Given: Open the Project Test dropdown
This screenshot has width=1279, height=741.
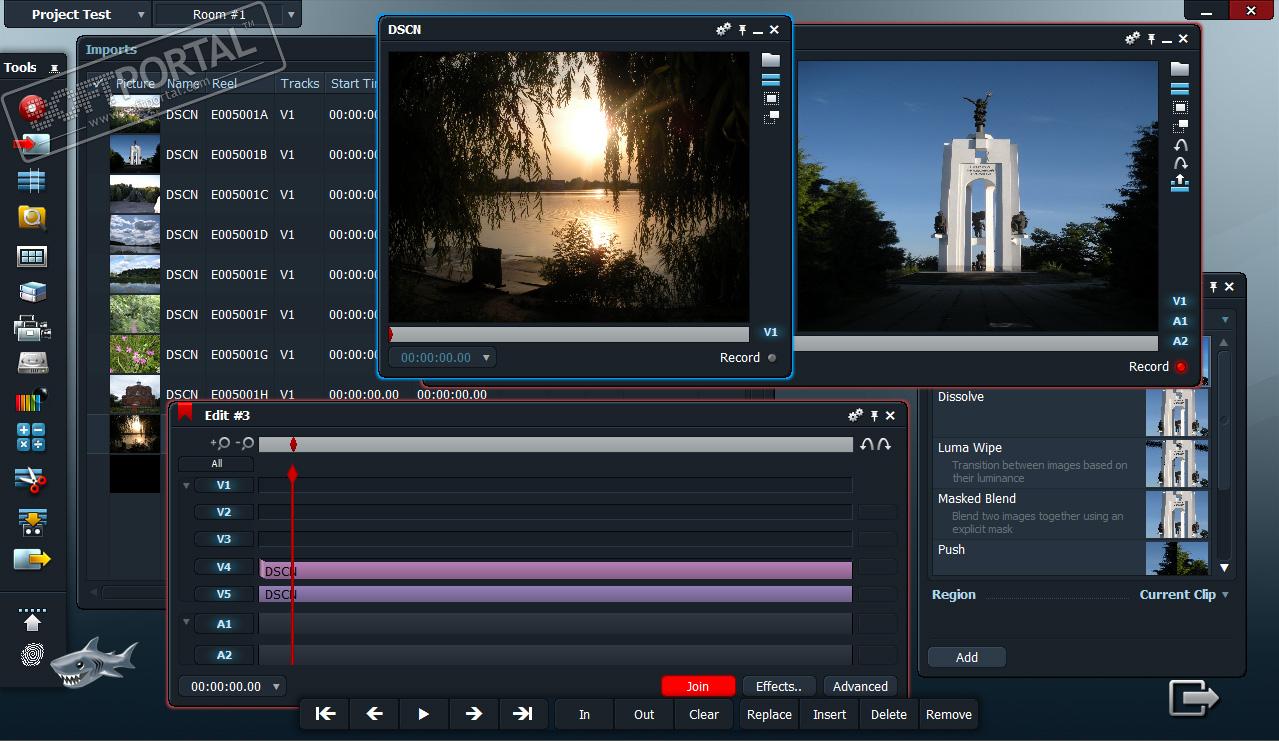Looking at the screenshot, I should pyautogui.click(x=141, y=15).
